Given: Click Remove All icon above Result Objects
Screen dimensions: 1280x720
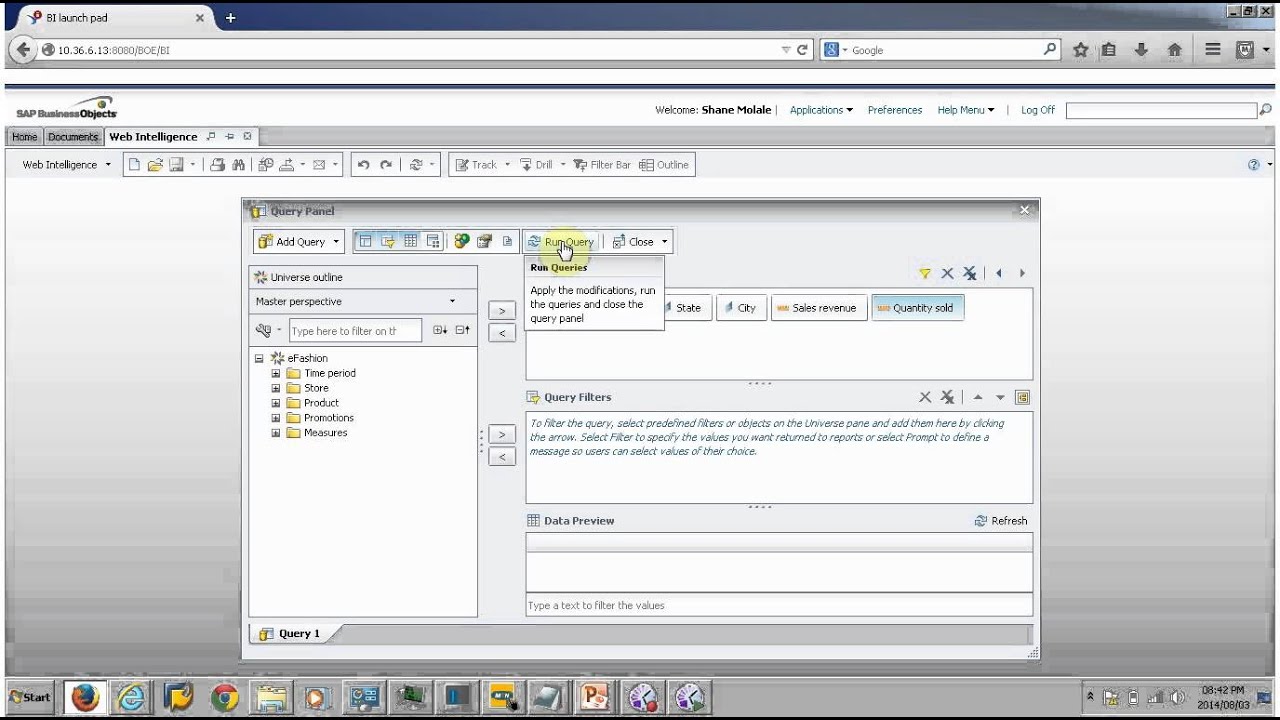Looking at the screenshot, I should (969, 273).
